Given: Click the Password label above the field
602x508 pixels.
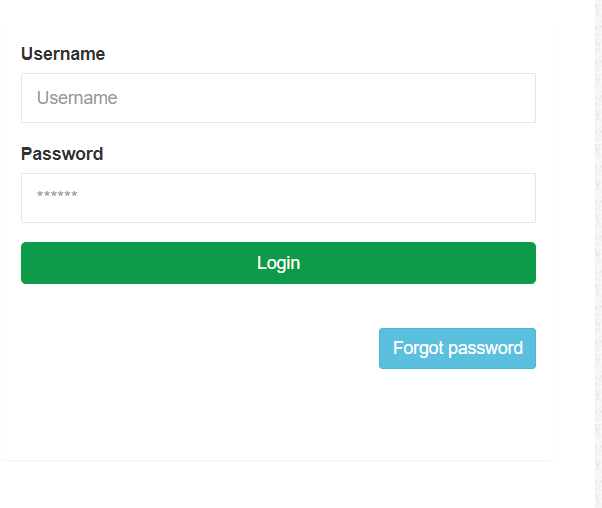Looking at the screenshot, I should (x=62, y=154).
